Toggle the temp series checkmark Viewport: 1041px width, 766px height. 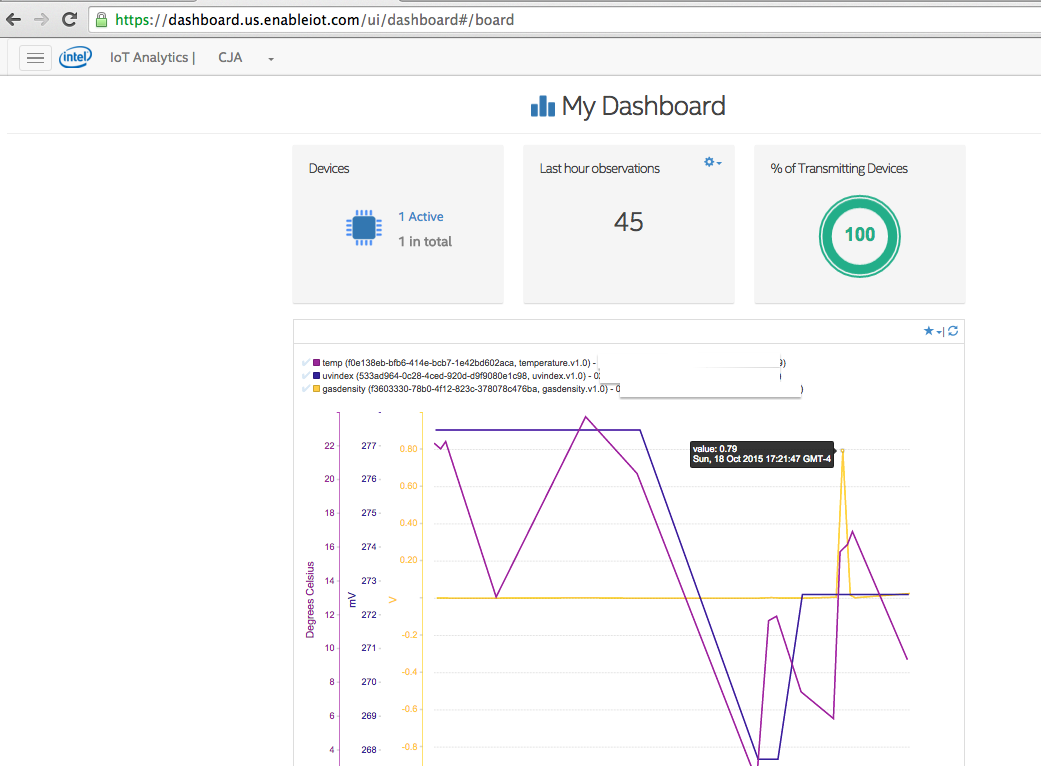pyautogui.click(x=306, y=362)
